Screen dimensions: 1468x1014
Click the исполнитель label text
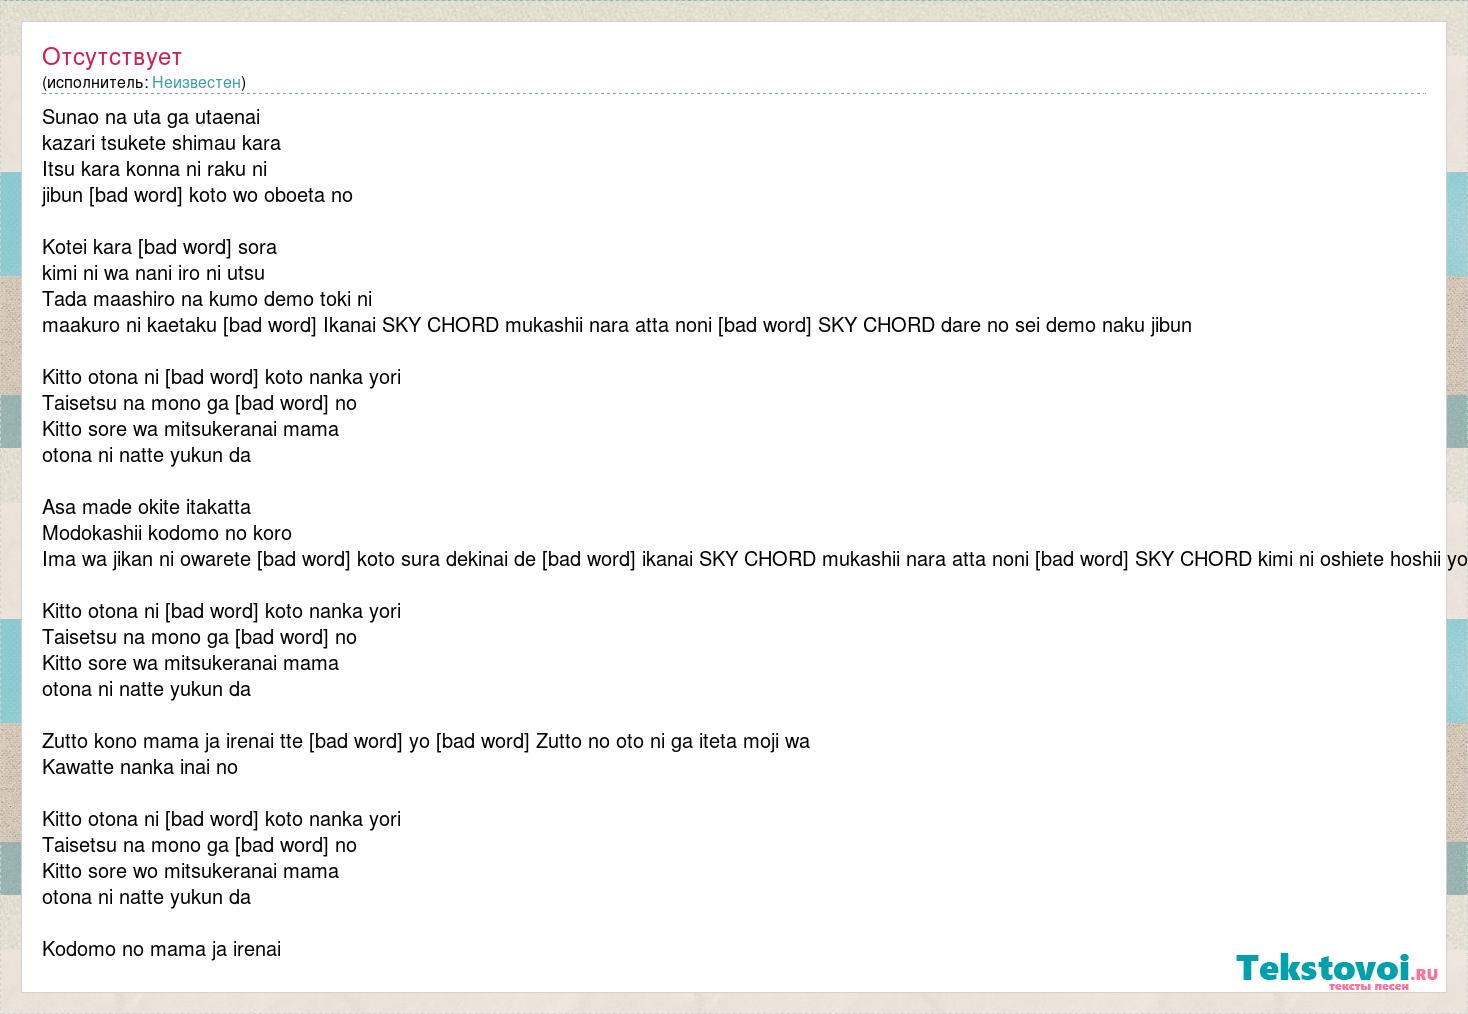pos(96,82)
